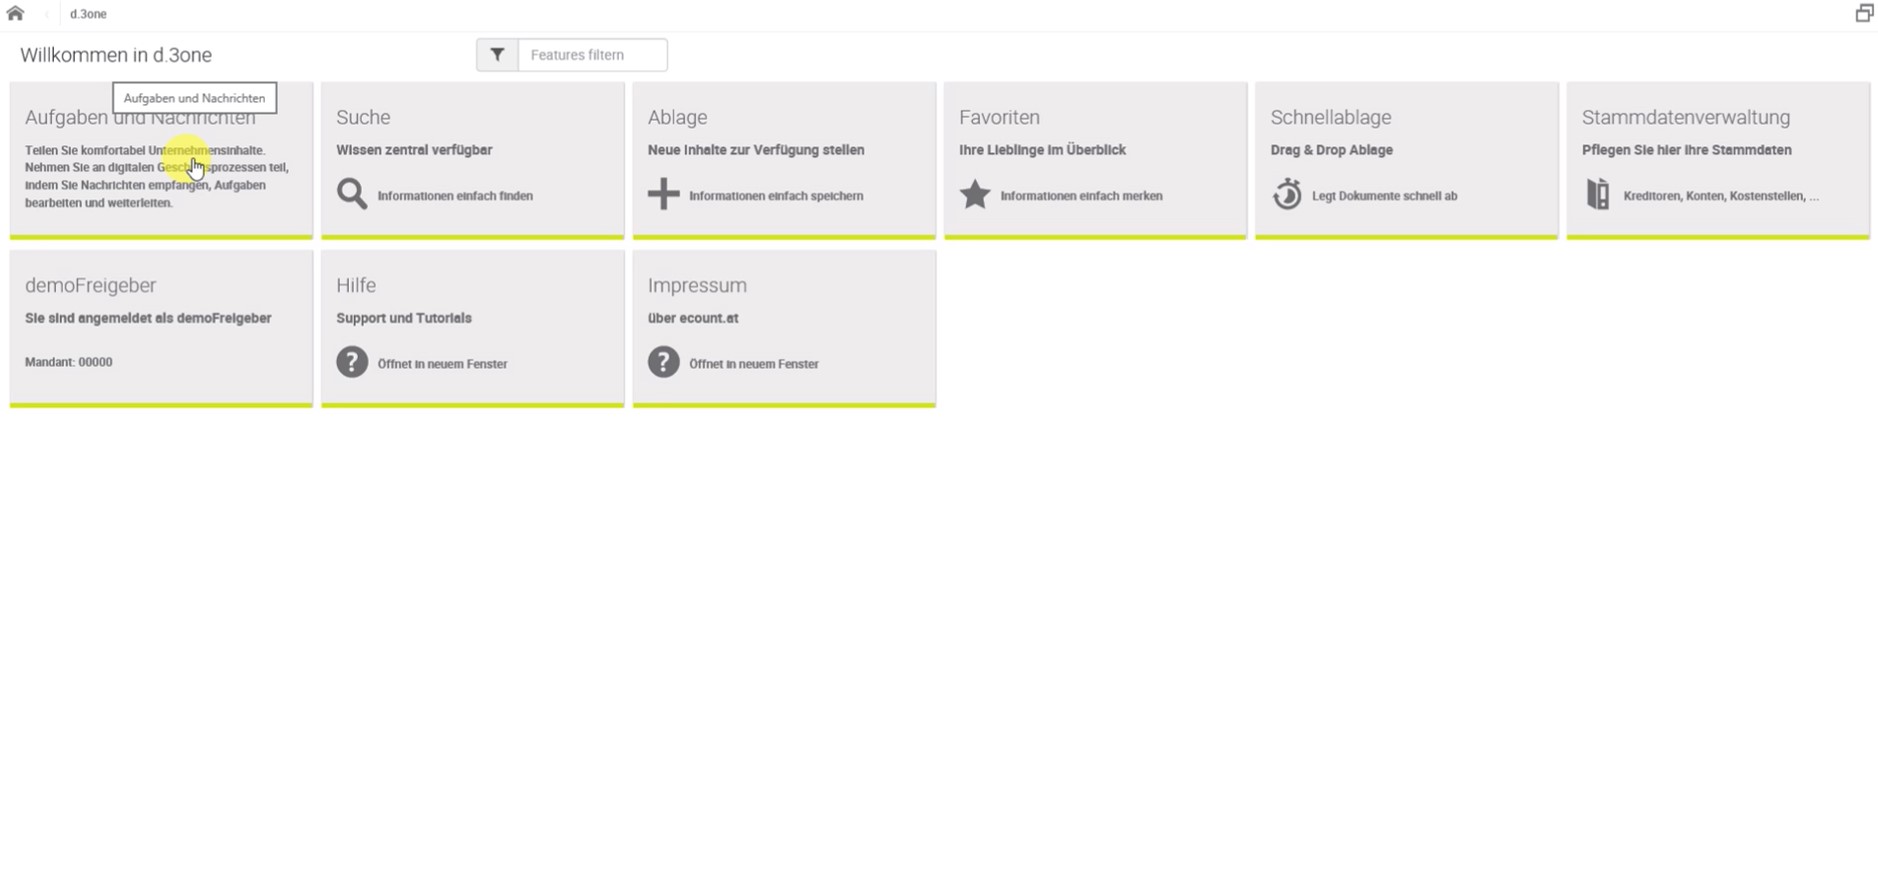Click the d.3one breadcrumb label

(x=88, y=14)
